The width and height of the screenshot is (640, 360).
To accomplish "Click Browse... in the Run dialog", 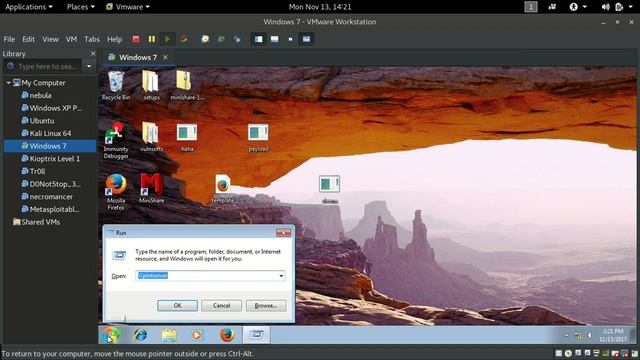I will click(x=266, y=305).
